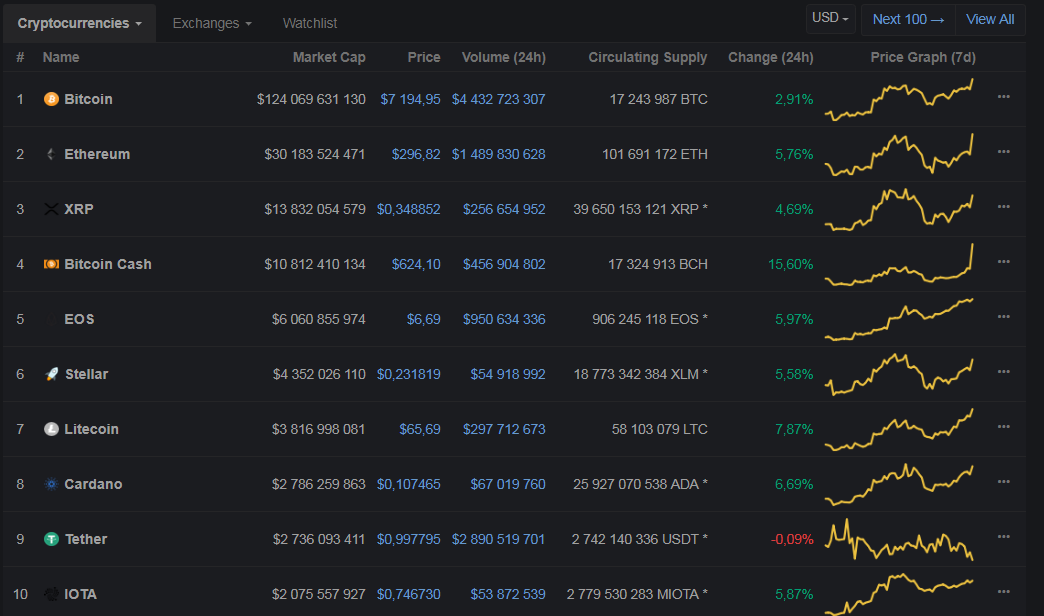This screenshot has height=616, width=1044.
Task: Open the more options menu for Tether
Action: click(x=1003, y=537)
